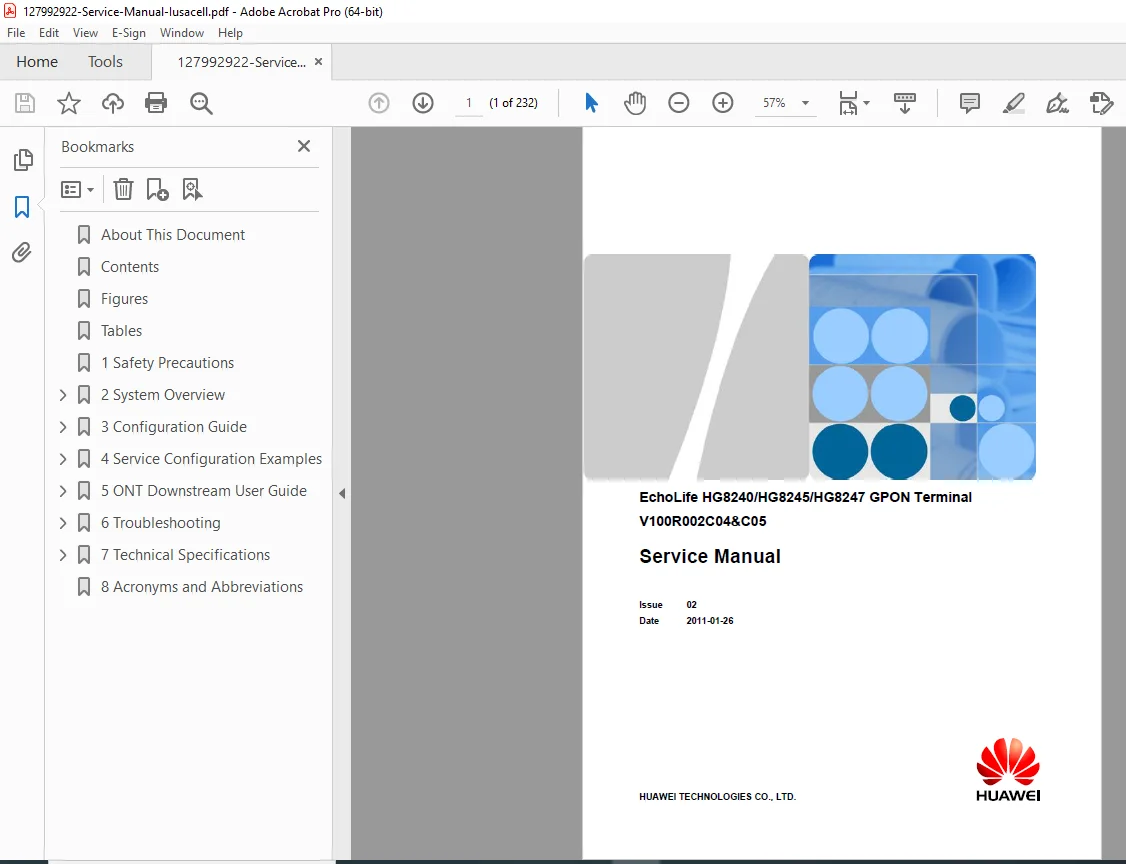Open the Window menu
Screen dimensions: 1126x864
tap(182, 33)
